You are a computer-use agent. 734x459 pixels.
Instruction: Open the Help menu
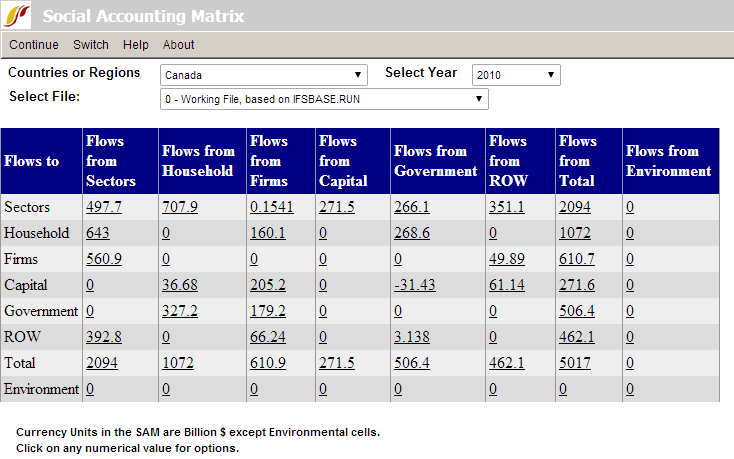[x=136, y=45]
